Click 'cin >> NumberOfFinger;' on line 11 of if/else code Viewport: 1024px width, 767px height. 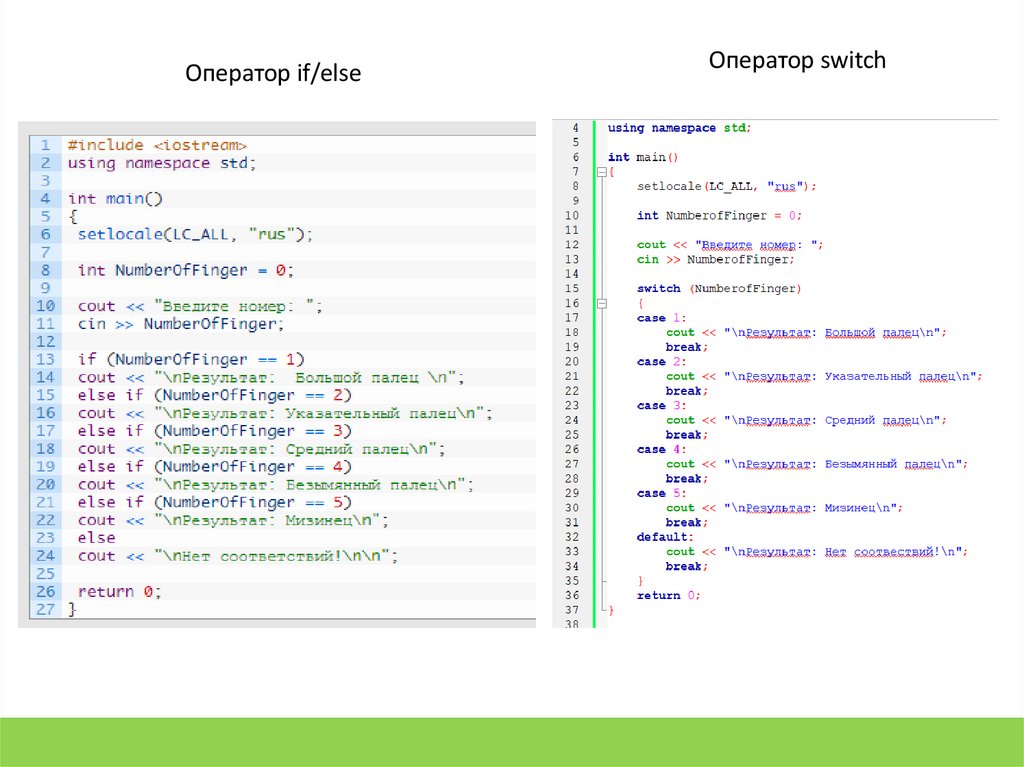181,324
